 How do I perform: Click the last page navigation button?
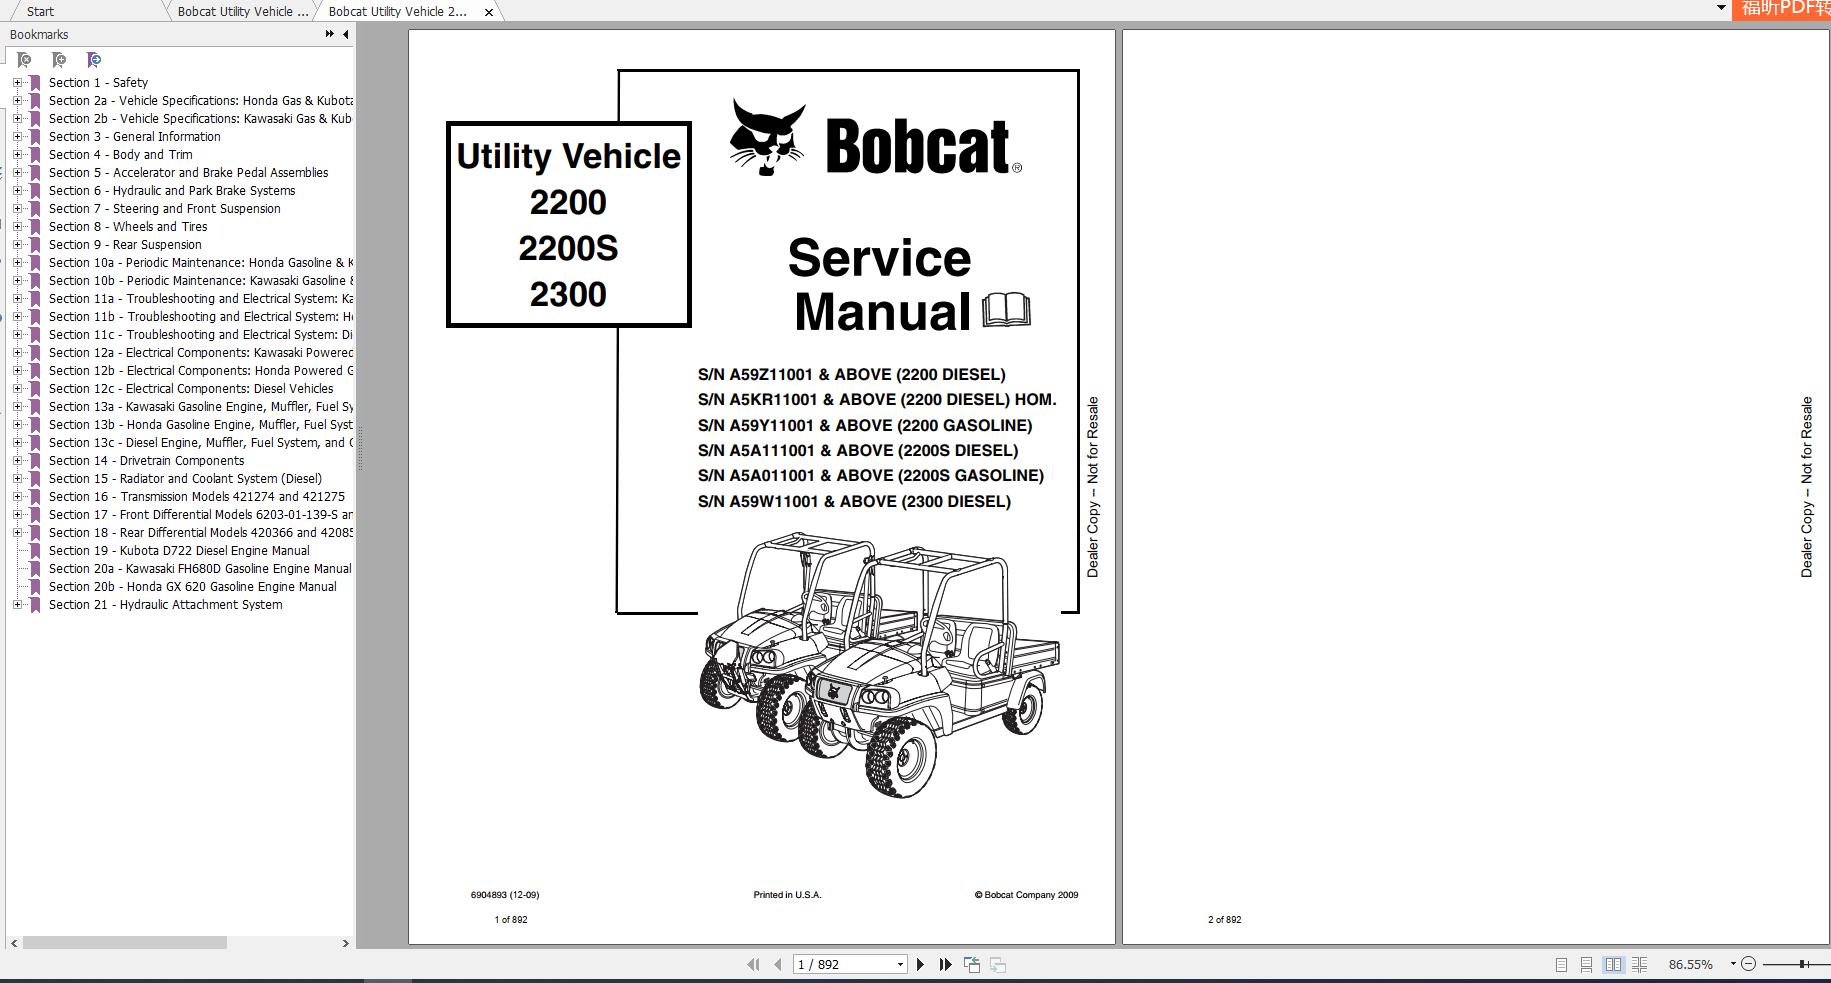pos(944,964)
